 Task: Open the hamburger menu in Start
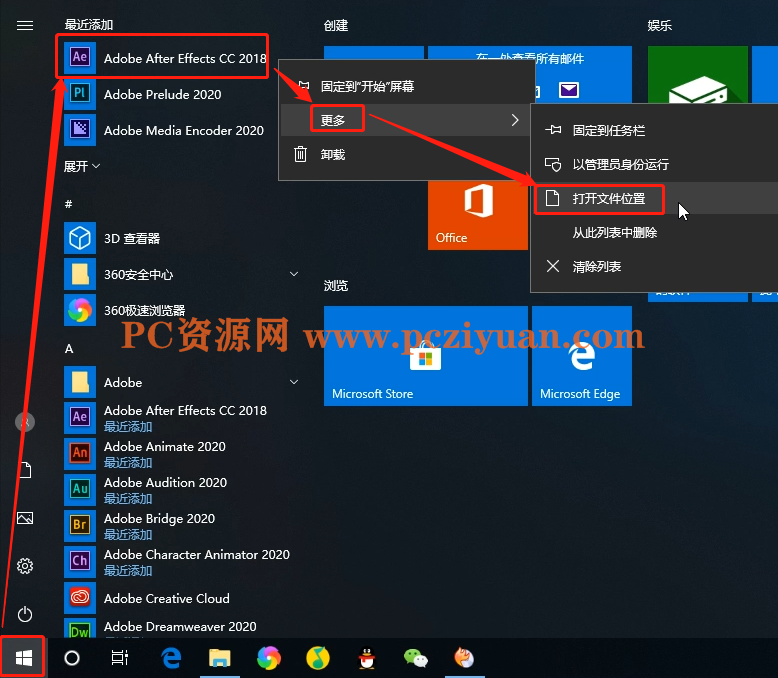pos(25,25)
